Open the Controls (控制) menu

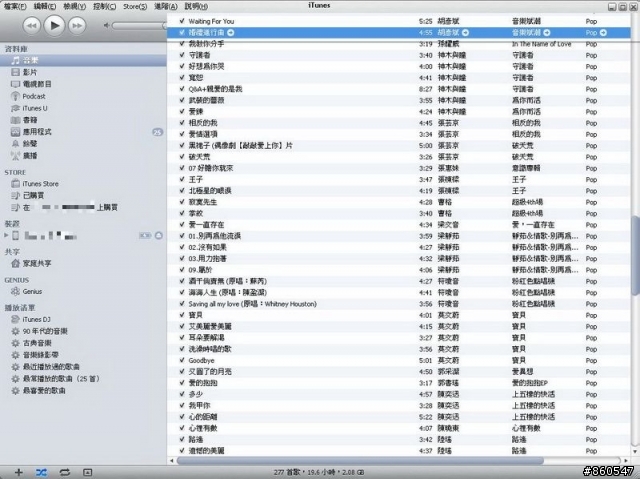pos(104,6)
